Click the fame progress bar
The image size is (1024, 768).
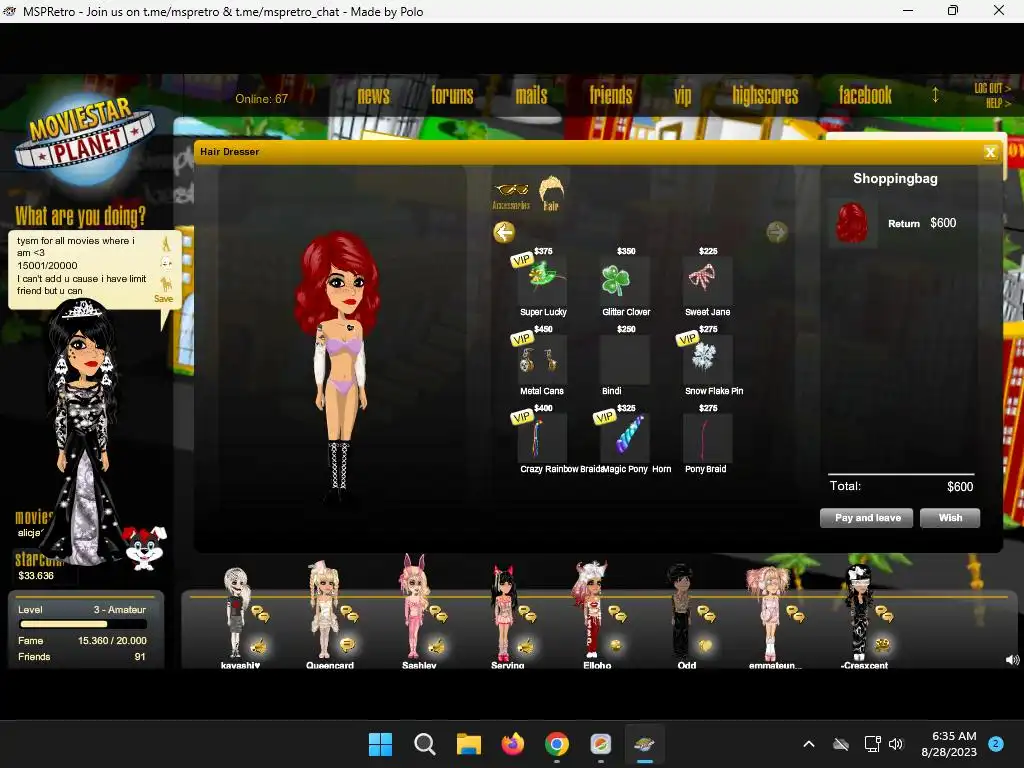[x=82, y=624]
